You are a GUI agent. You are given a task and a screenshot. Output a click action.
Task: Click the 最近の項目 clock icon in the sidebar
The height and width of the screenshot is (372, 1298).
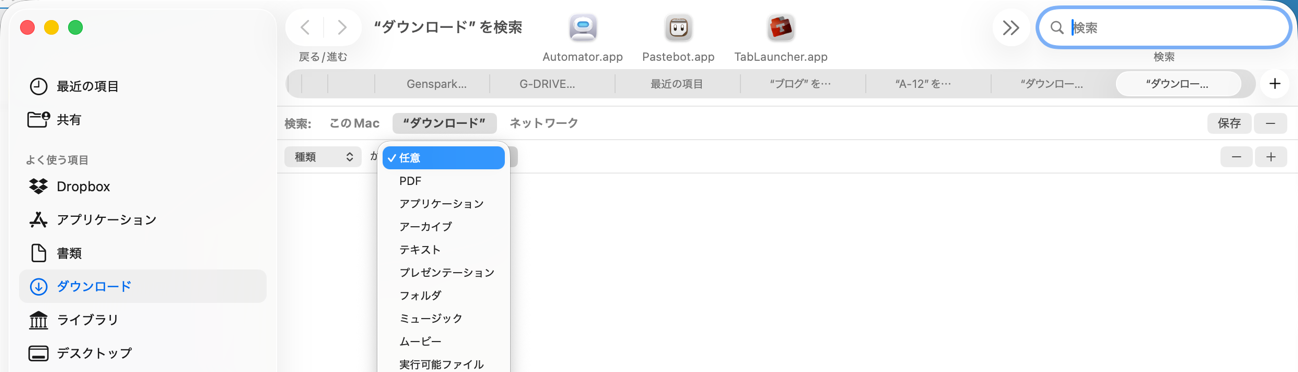(38, 86)
